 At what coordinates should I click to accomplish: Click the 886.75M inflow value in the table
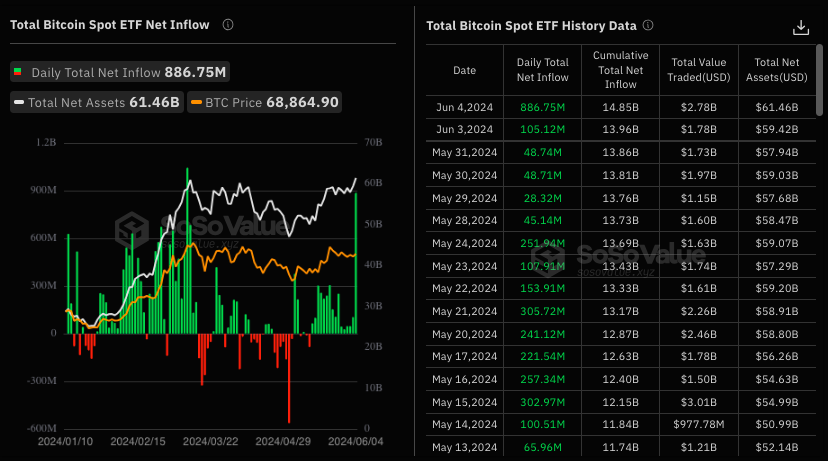click(542, 106)
